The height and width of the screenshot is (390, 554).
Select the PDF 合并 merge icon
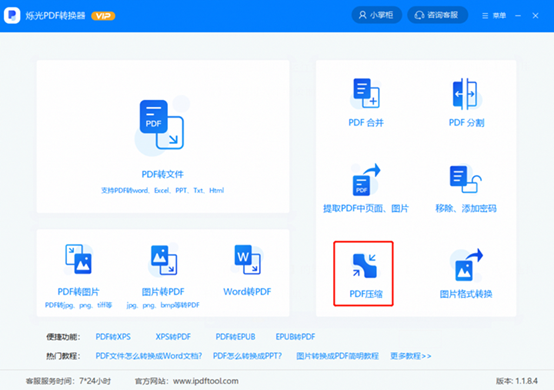click(x=366, y=93)
